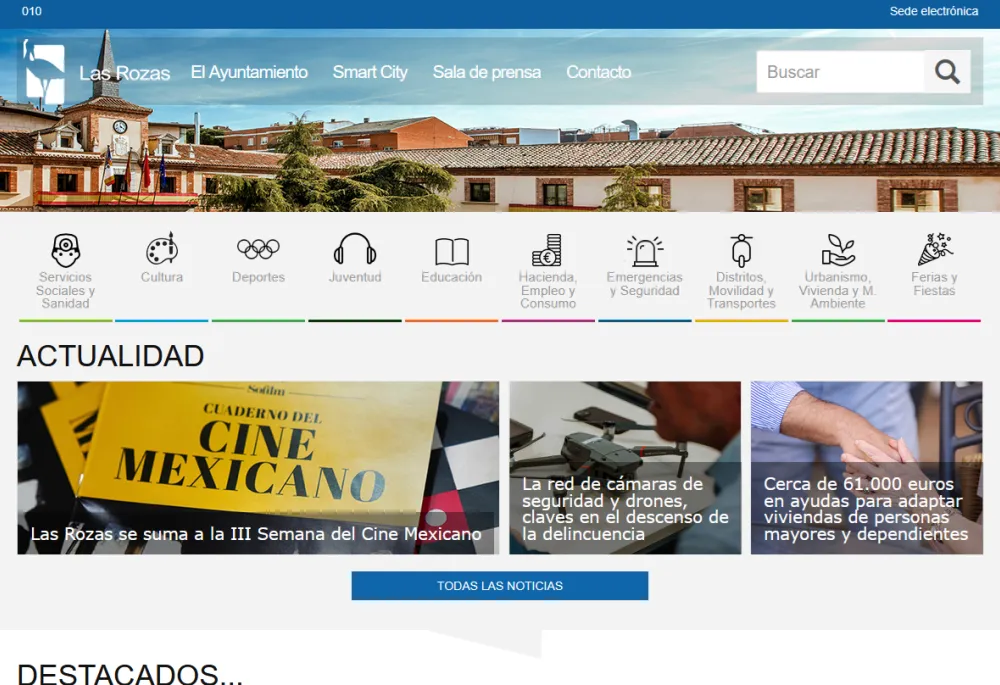Click the Ferias y Fiestas label
This screenshot has width=1000, height=685.
coord(934,284)
